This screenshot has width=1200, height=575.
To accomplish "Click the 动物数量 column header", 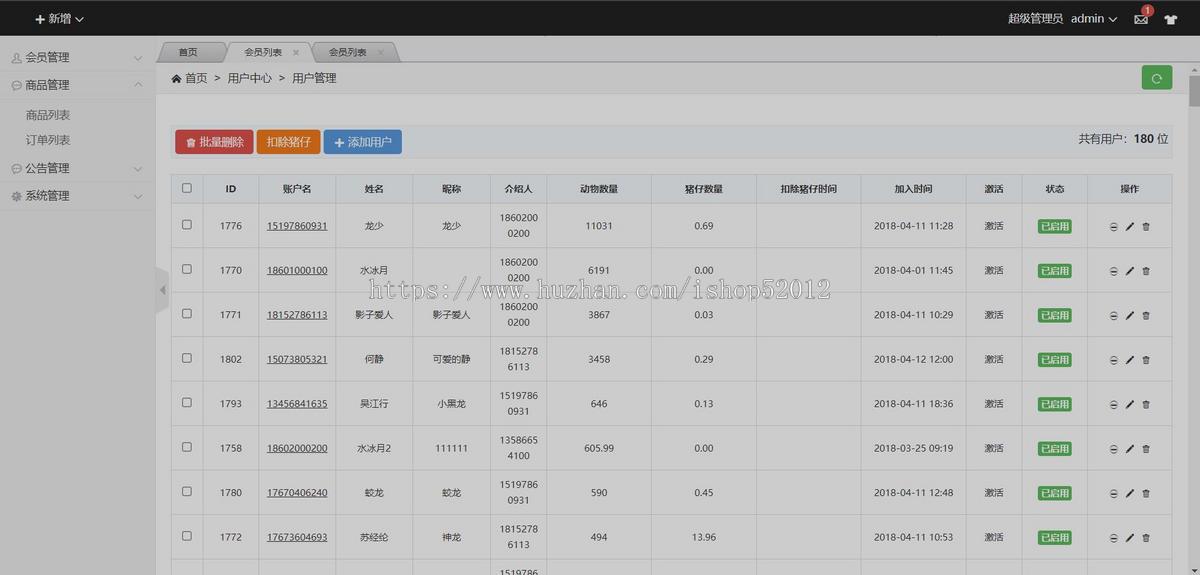I will pyautogui.click(x=599, y=189).
